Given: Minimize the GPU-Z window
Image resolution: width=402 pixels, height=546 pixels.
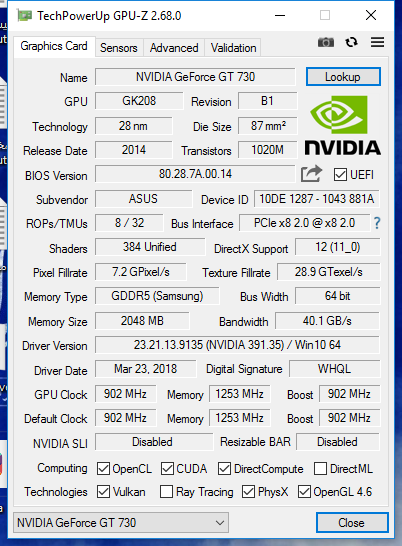Looking at the screenshot, I should click(x=280, y=15).
